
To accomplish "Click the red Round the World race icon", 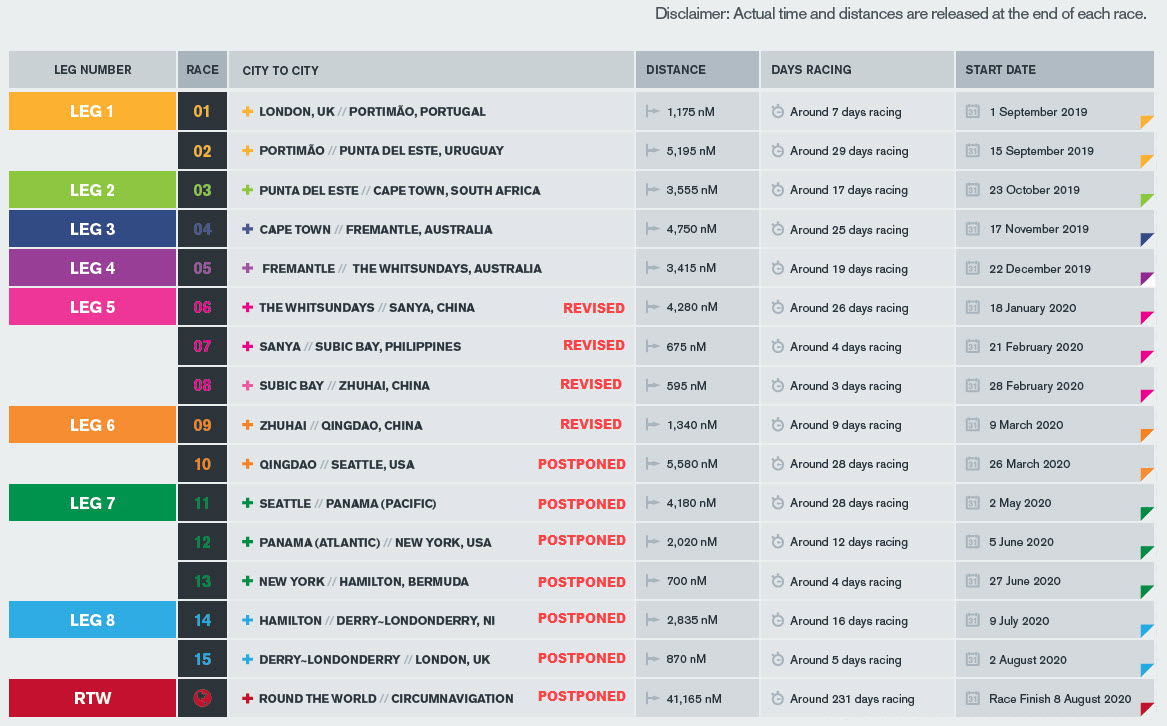I will 202,698.
